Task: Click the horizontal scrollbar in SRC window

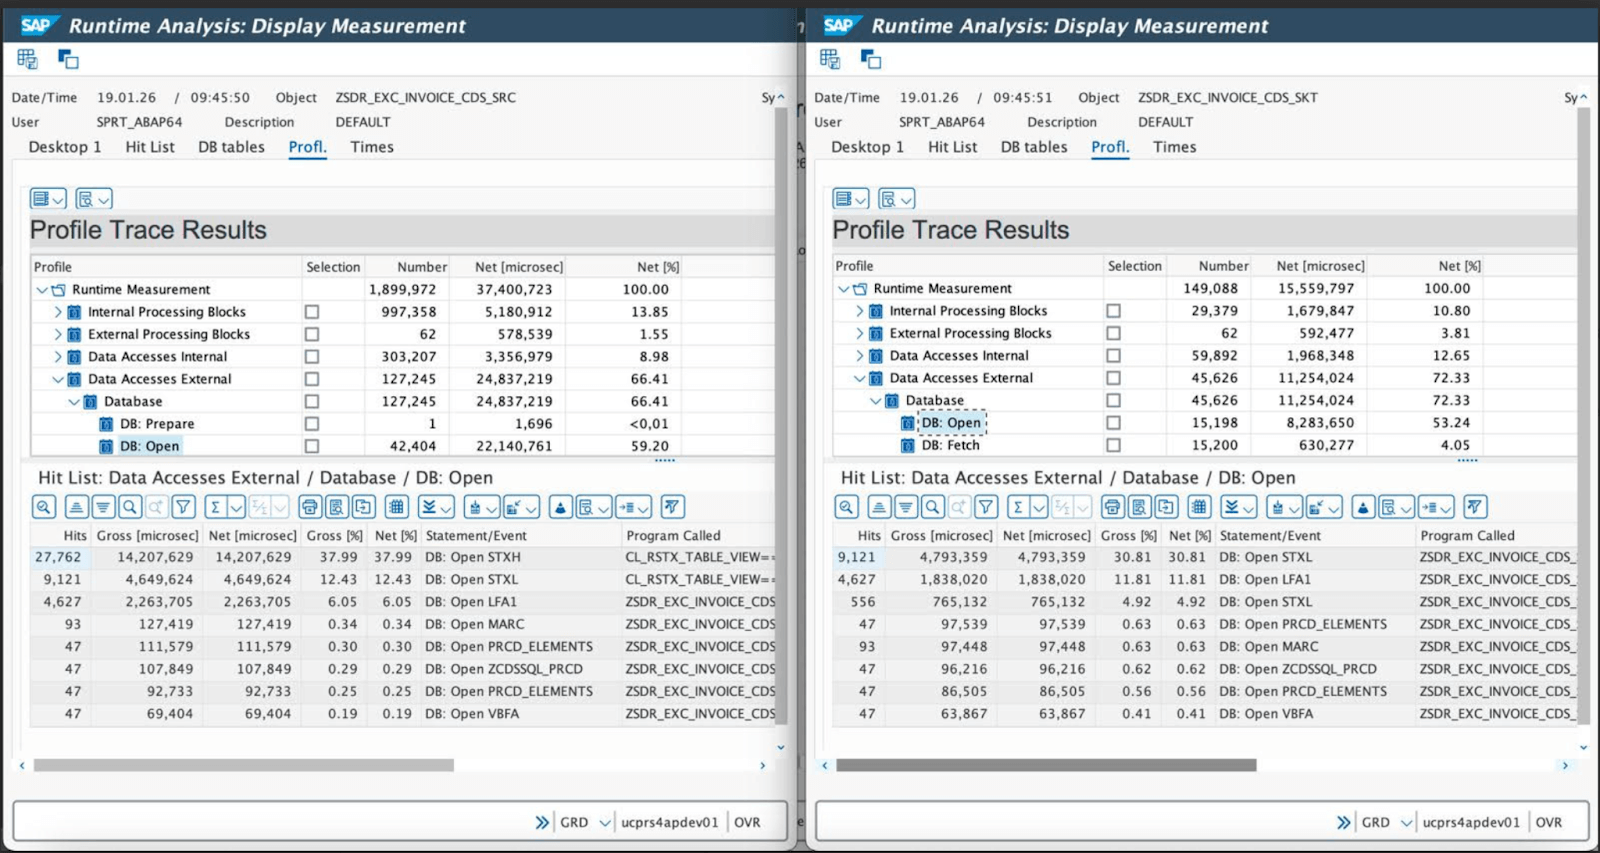Action: 243,765
